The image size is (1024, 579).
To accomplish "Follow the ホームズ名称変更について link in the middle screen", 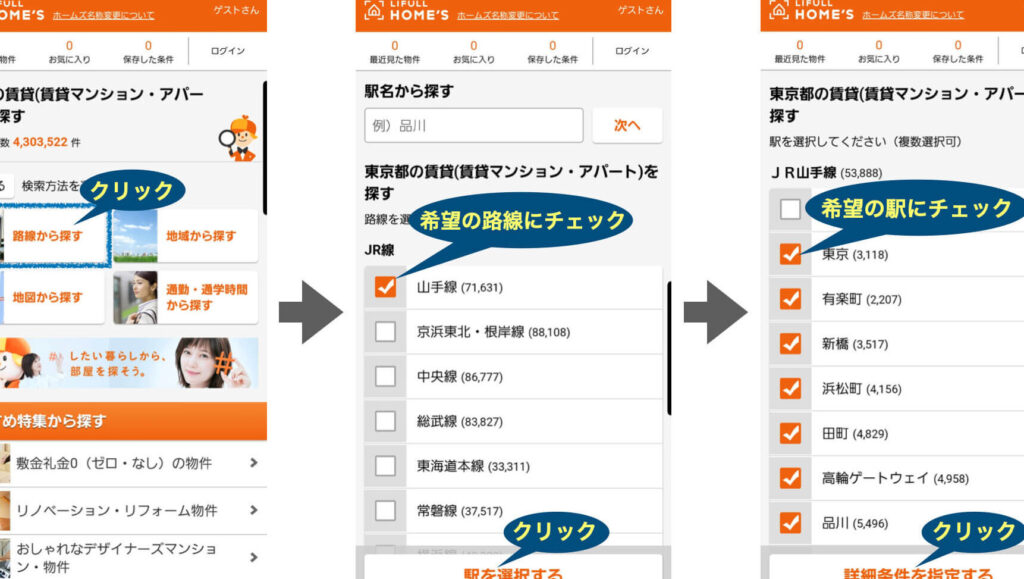I will 508,16.
